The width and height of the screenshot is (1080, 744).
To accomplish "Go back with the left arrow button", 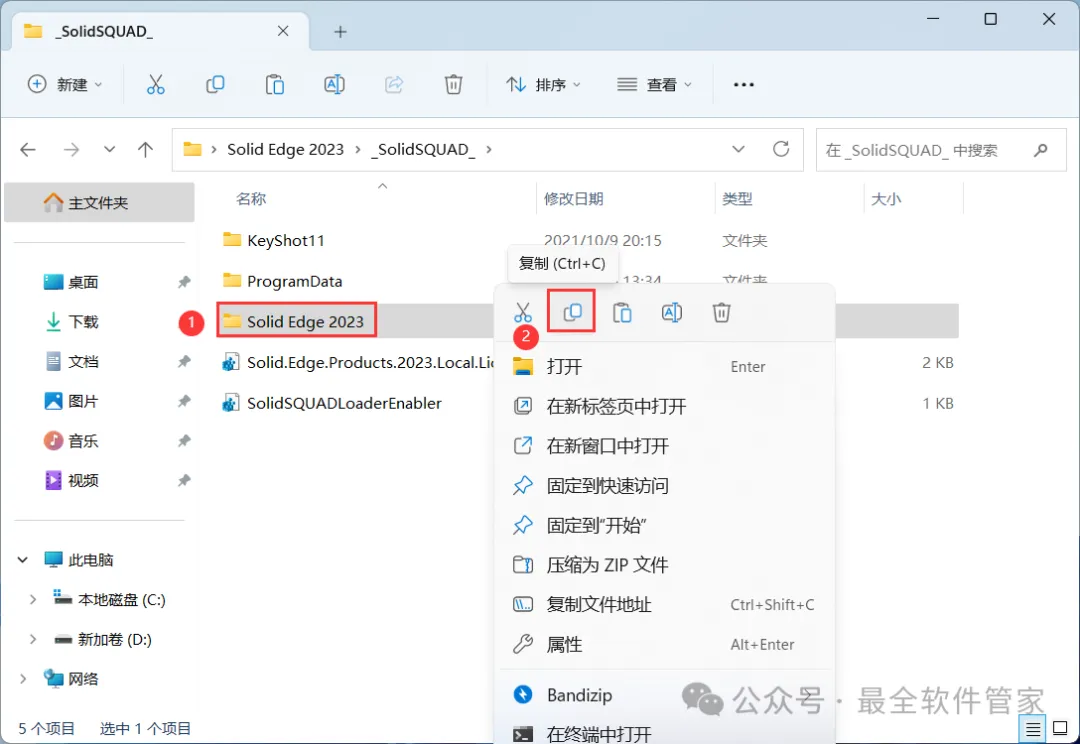I will pos(28,149).
